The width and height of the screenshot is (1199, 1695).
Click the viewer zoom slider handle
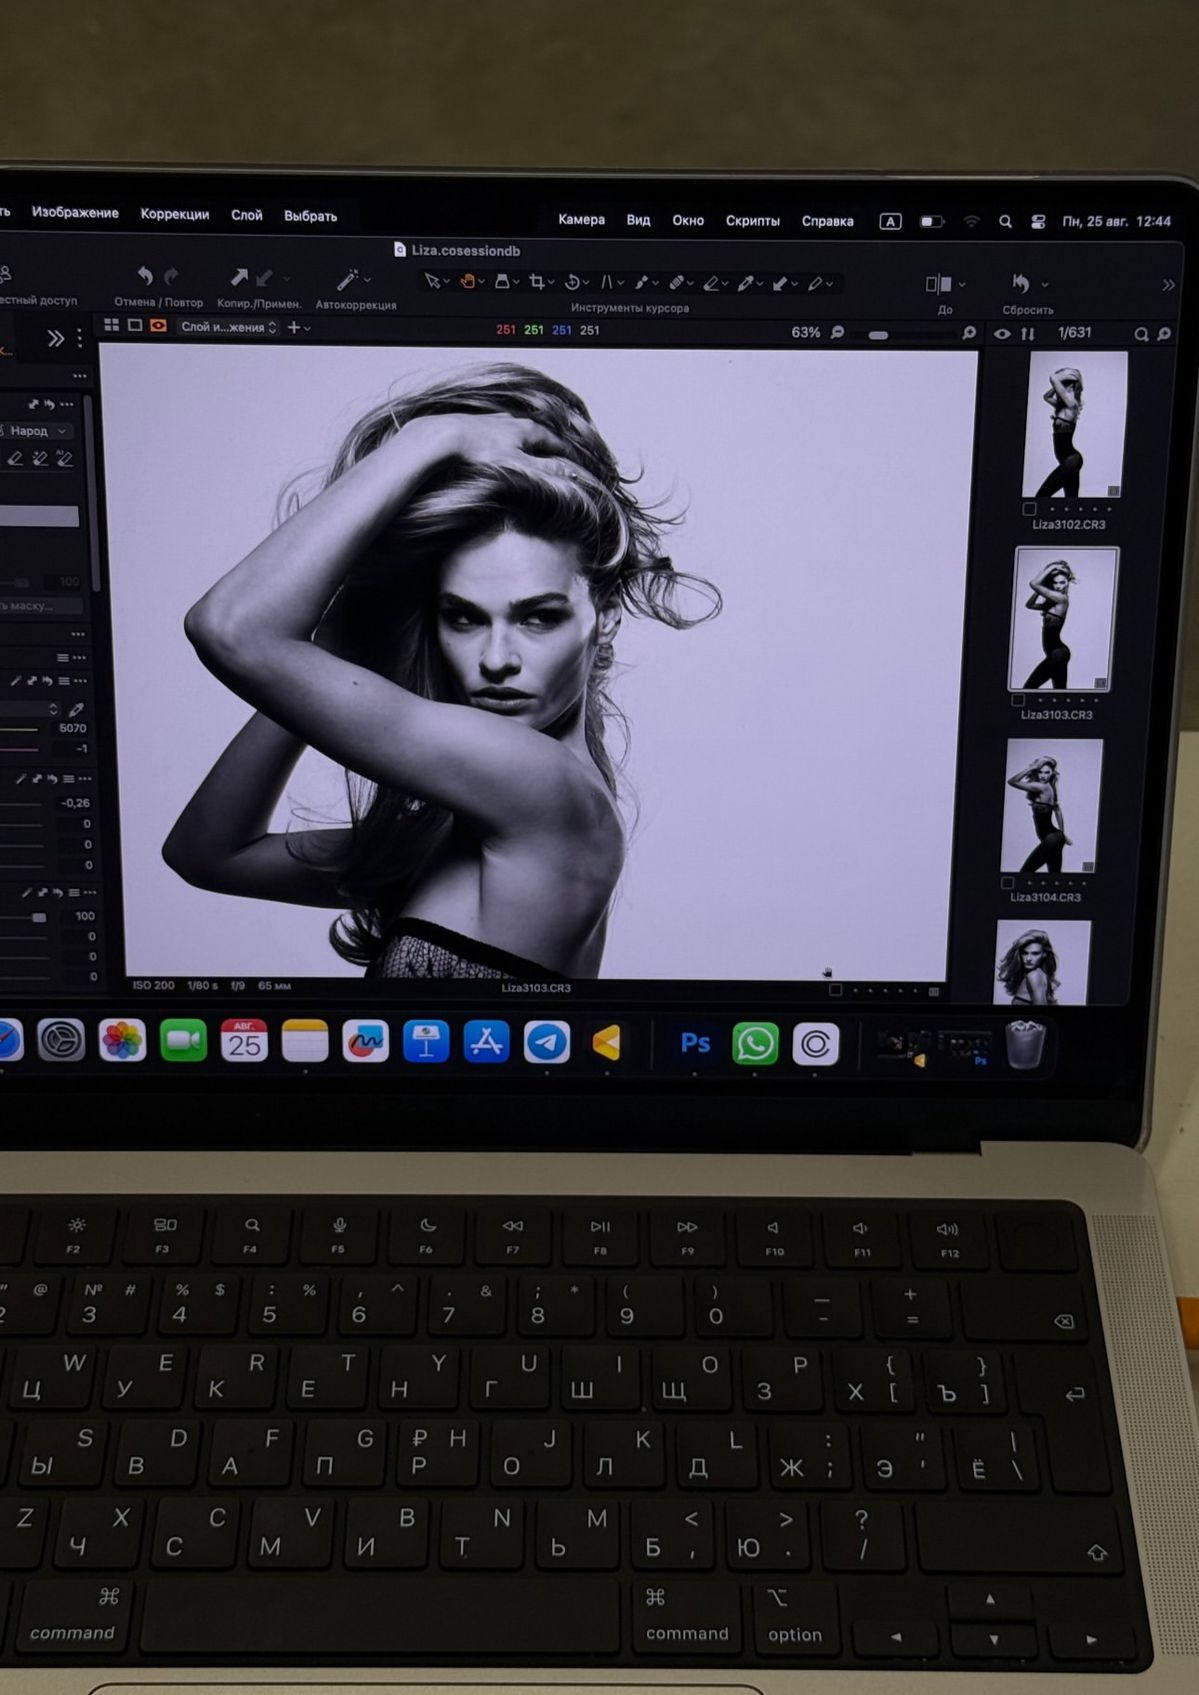click(878, 335)
